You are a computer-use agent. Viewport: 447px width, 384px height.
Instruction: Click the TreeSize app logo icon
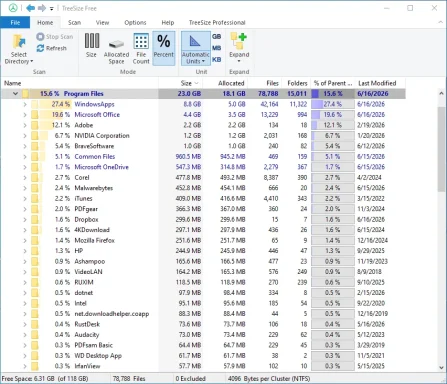[x=13, y=8]
